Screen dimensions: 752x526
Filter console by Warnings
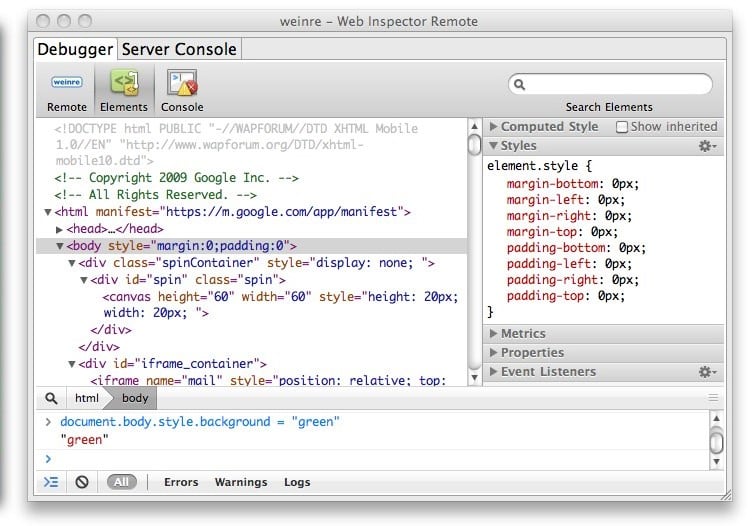click(x=241, y=482)
